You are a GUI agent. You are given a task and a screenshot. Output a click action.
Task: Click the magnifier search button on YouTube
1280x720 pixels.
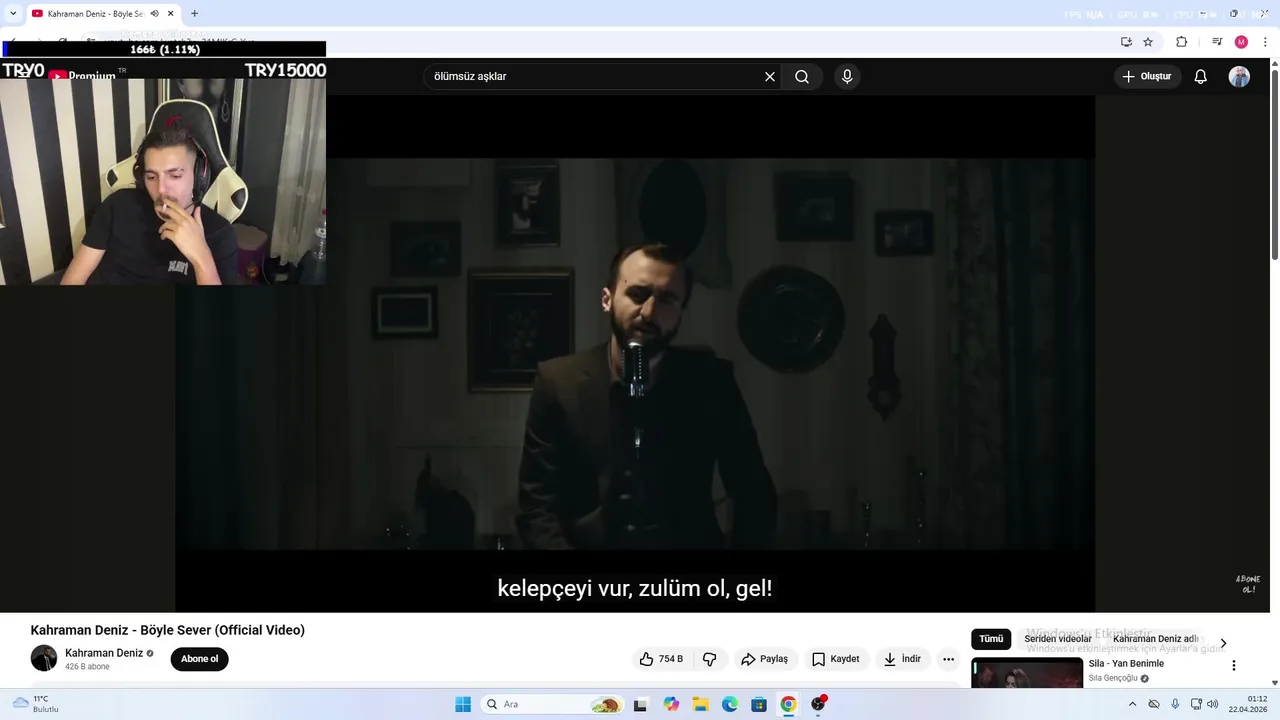click(802, 77)
